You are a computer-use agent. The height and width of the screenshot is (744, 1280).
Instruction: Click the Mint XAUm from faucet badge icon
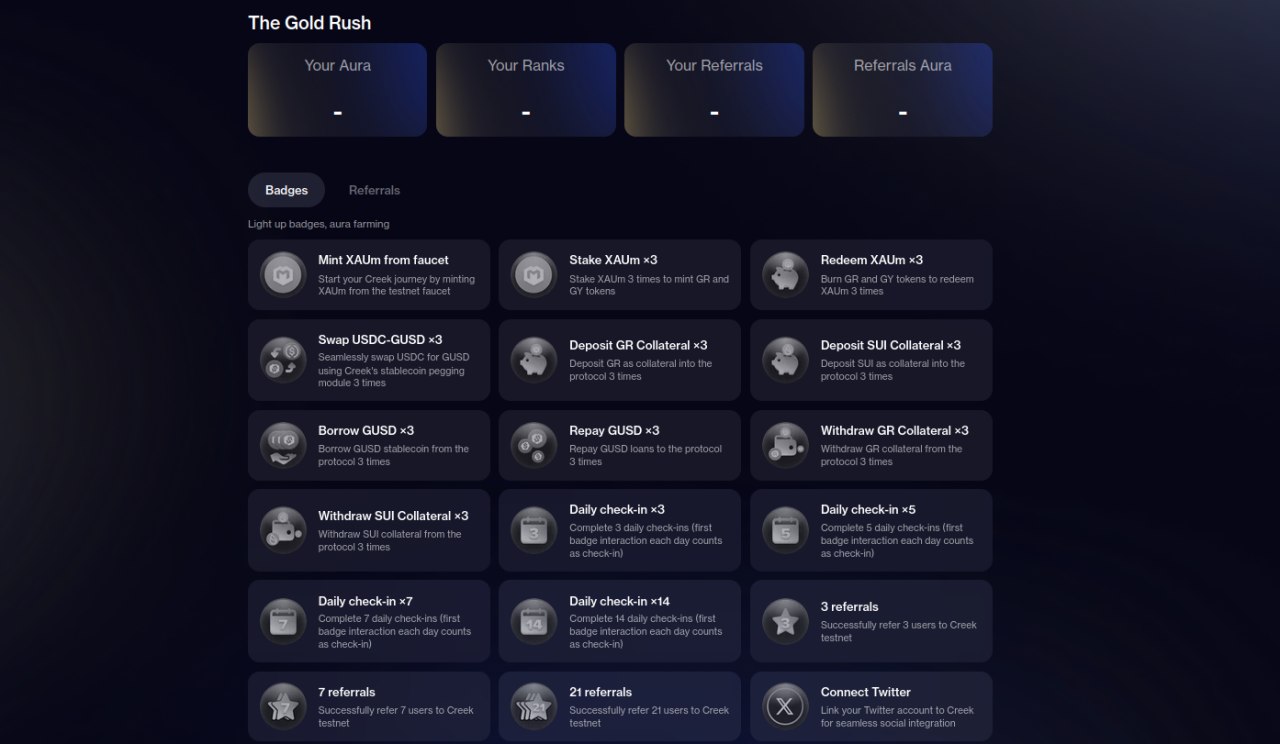tap(283, 274)
